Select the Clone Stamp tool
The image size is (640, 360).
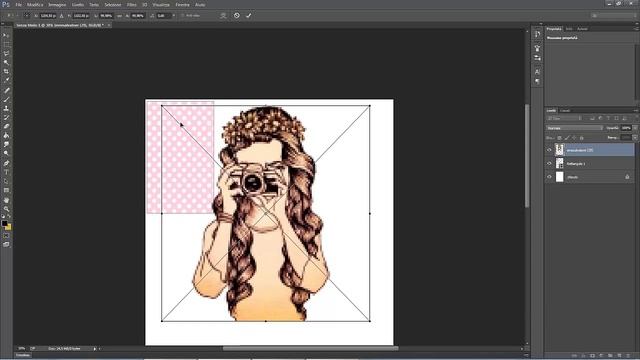point(6,108)
